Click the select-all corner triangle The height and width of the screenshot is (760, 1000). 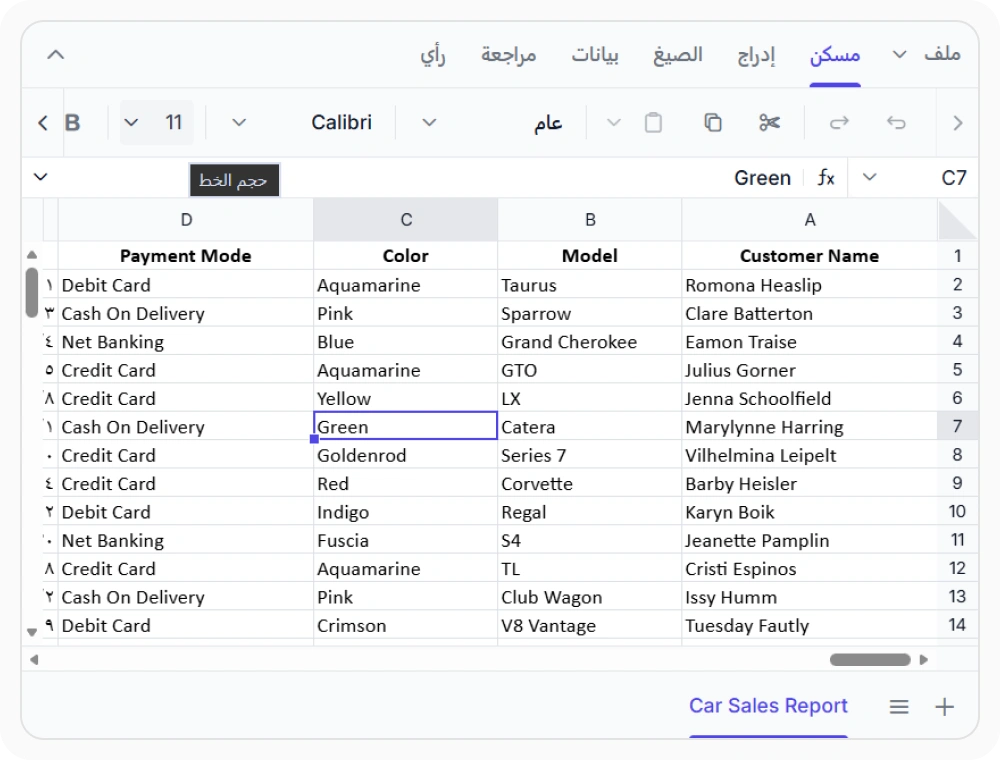(x=957, y=219)
